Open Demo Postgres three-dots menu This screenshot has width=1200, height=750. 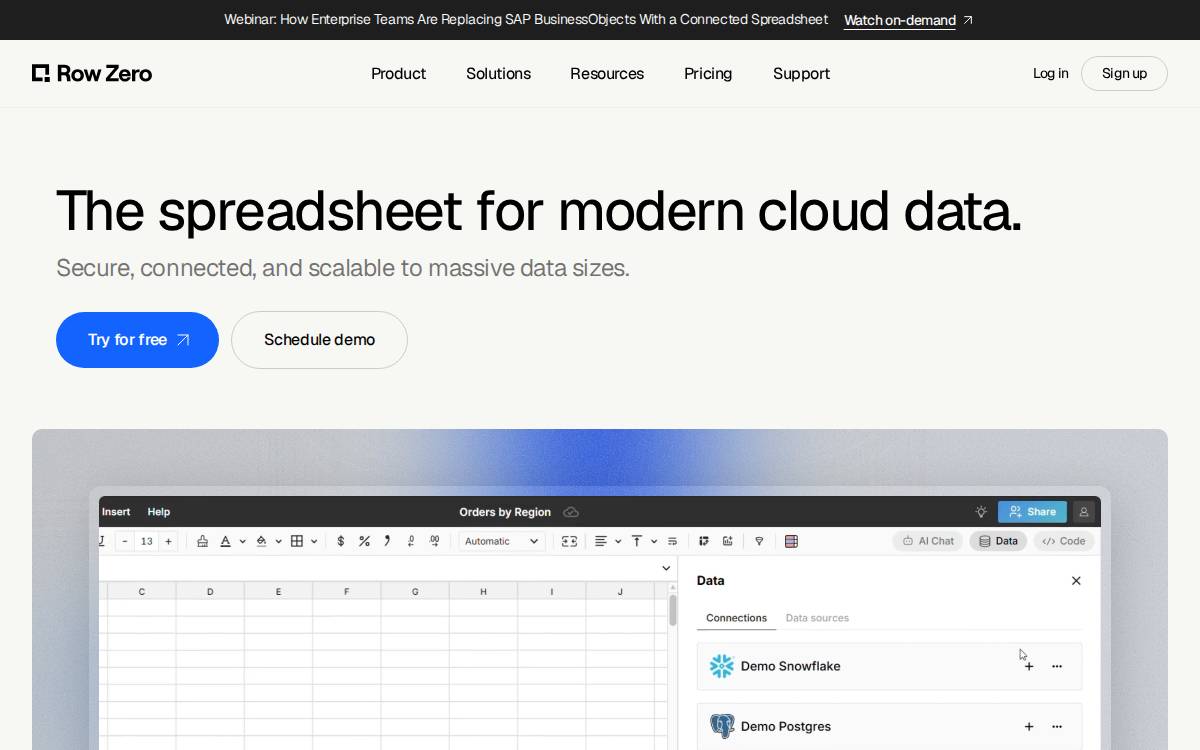[1057, 727]
